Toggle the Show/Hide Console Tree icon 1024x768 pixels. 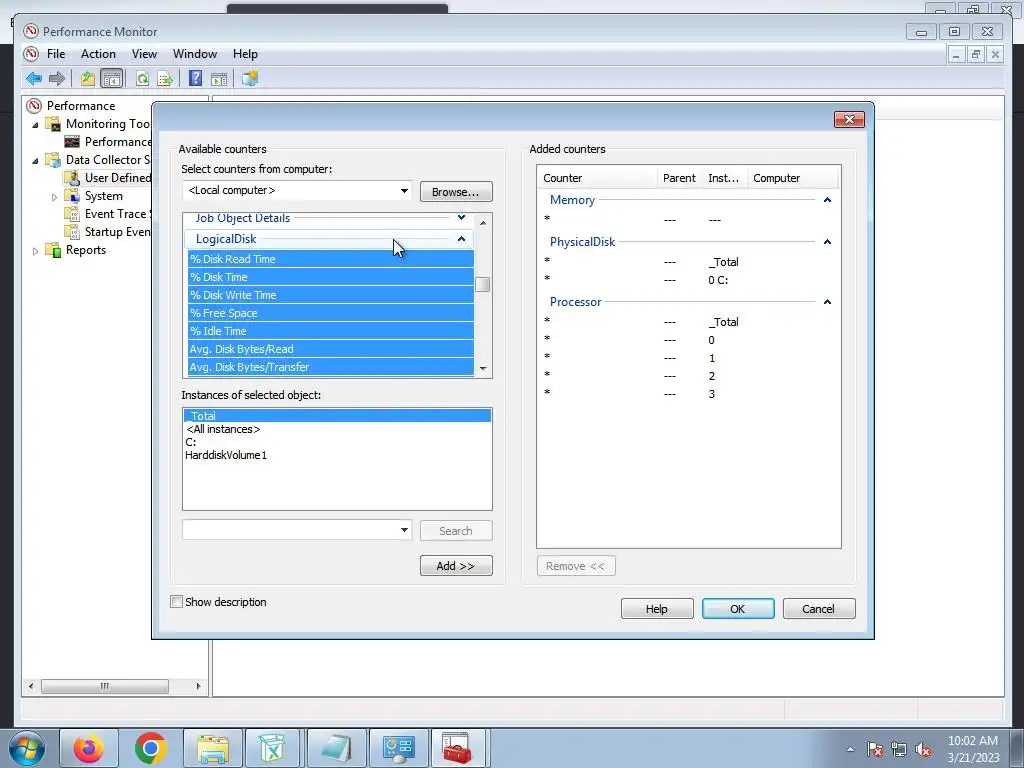[112, 79]
